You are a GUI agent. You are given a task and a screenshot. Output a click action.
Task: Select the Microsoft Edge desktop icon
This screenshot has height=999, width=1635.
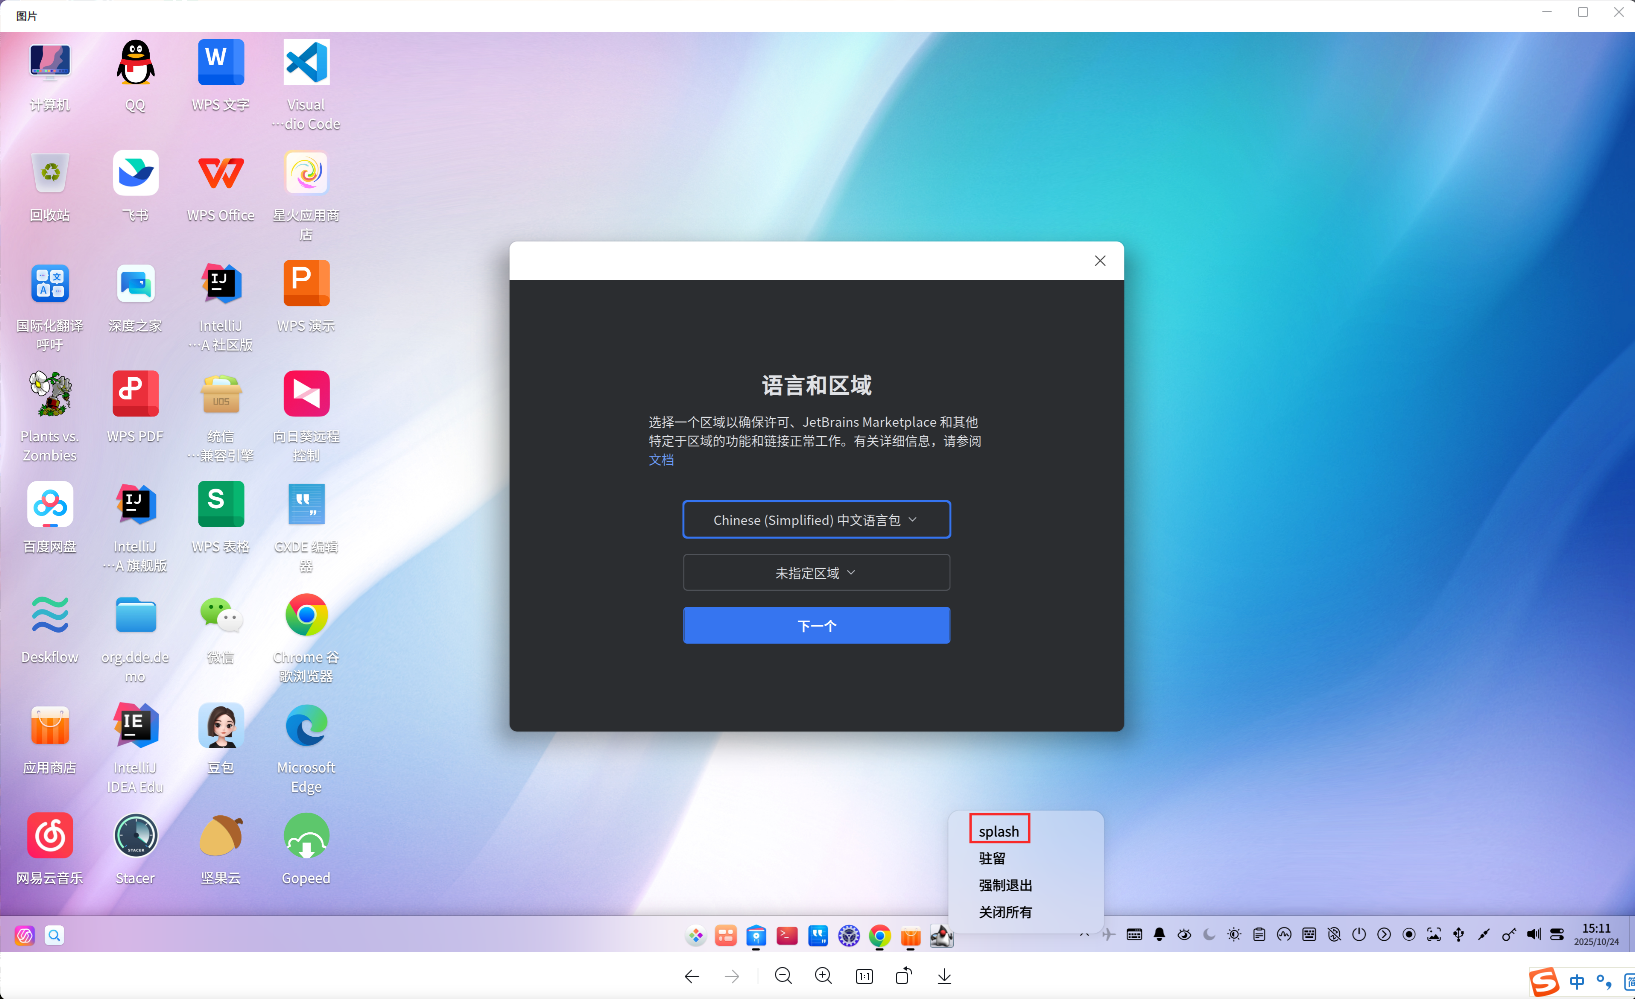pos(306,726)
